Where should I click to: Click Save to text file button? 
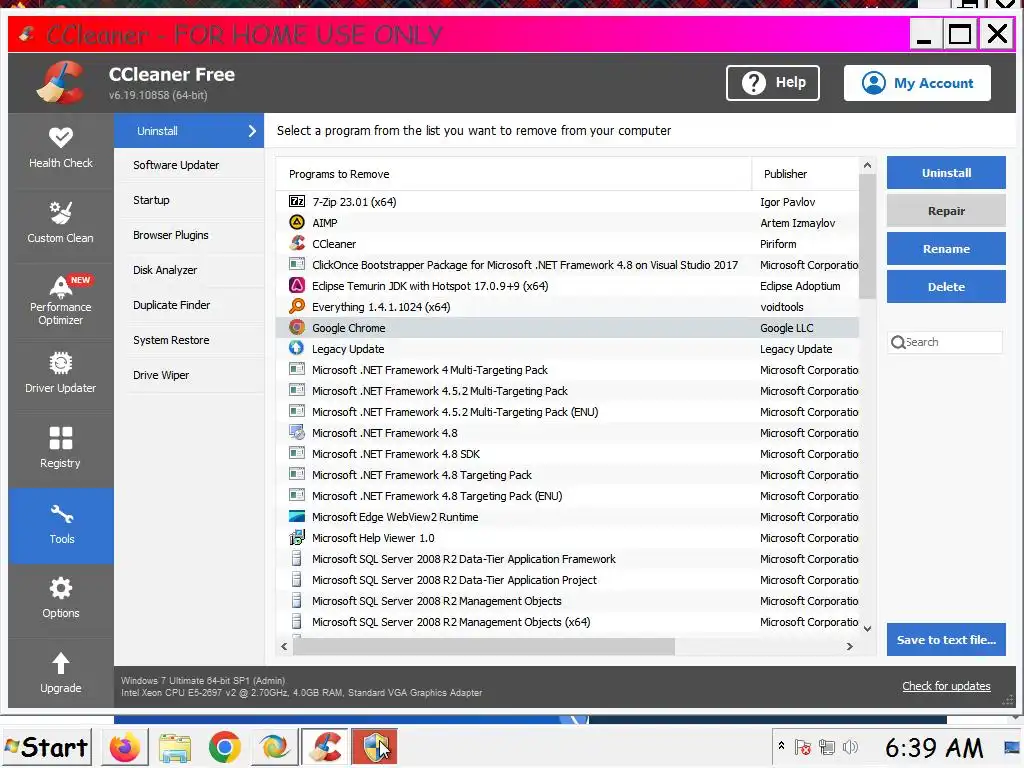tap(946, 640)
